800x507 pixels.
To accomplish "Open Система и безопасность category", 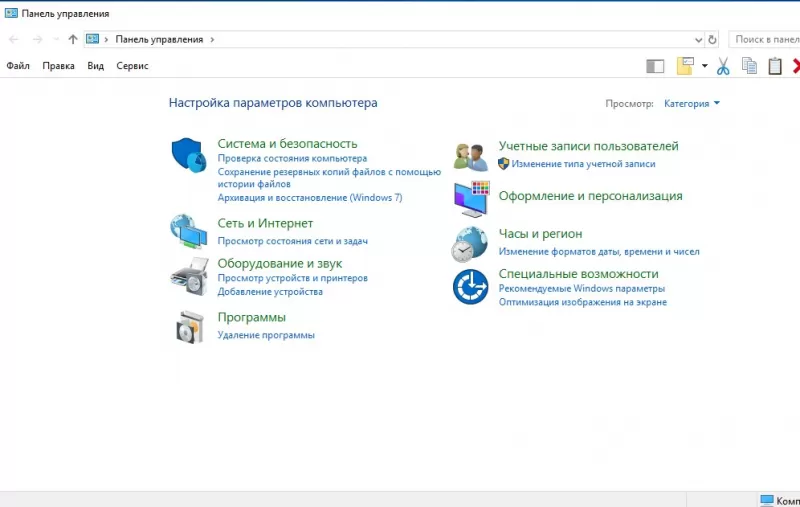I will pyautogui.click(x=287, y=144).
